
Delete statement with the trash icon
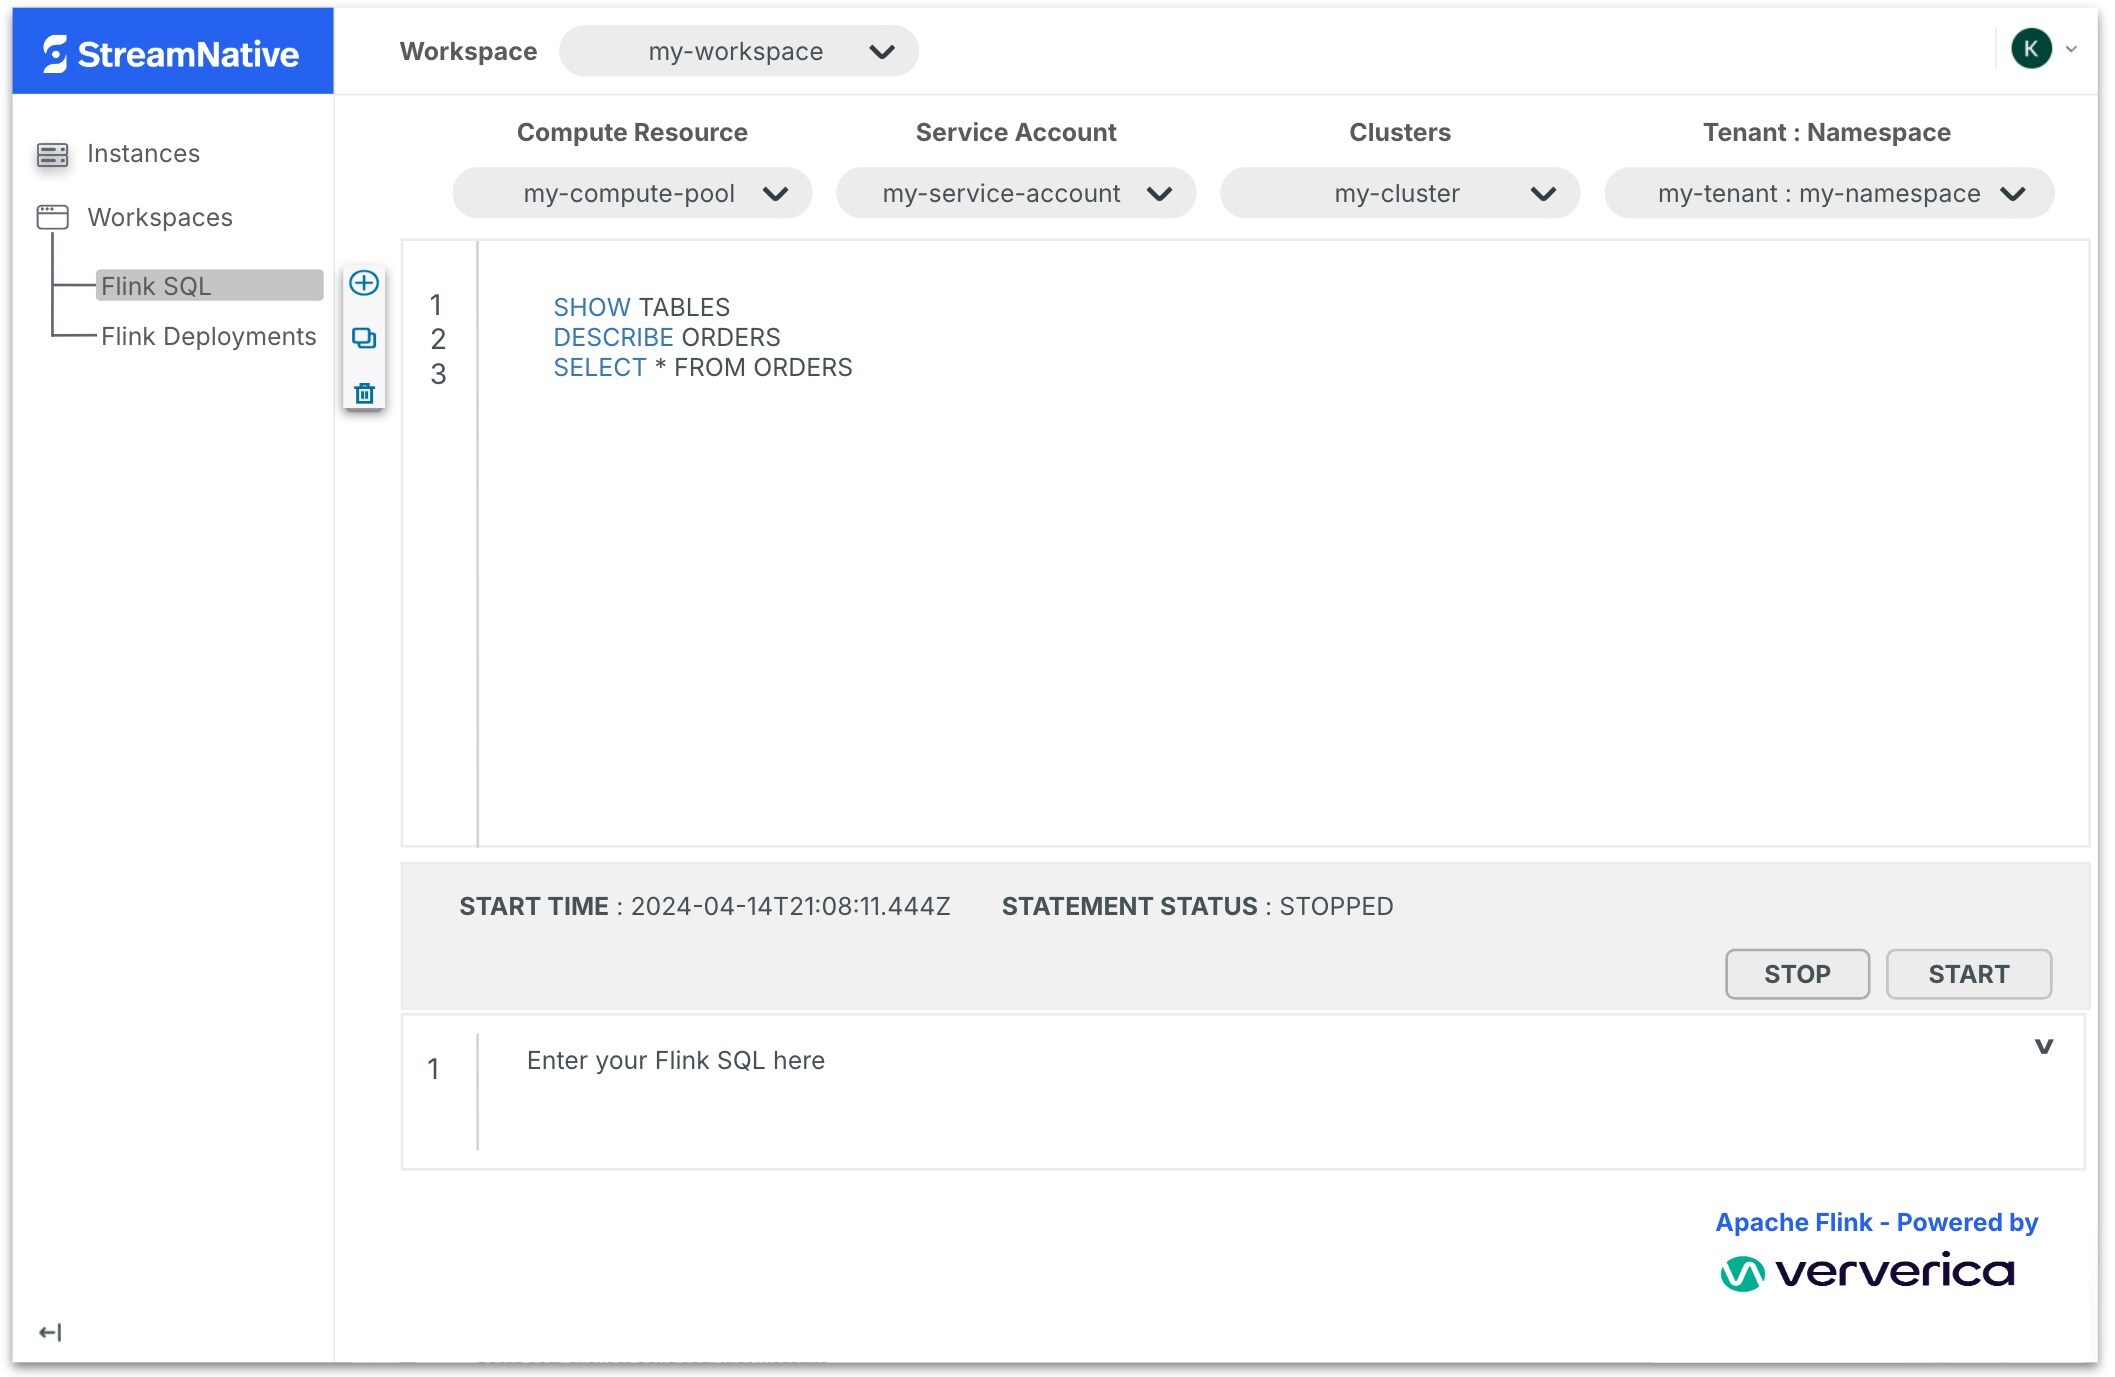[364, 393]
